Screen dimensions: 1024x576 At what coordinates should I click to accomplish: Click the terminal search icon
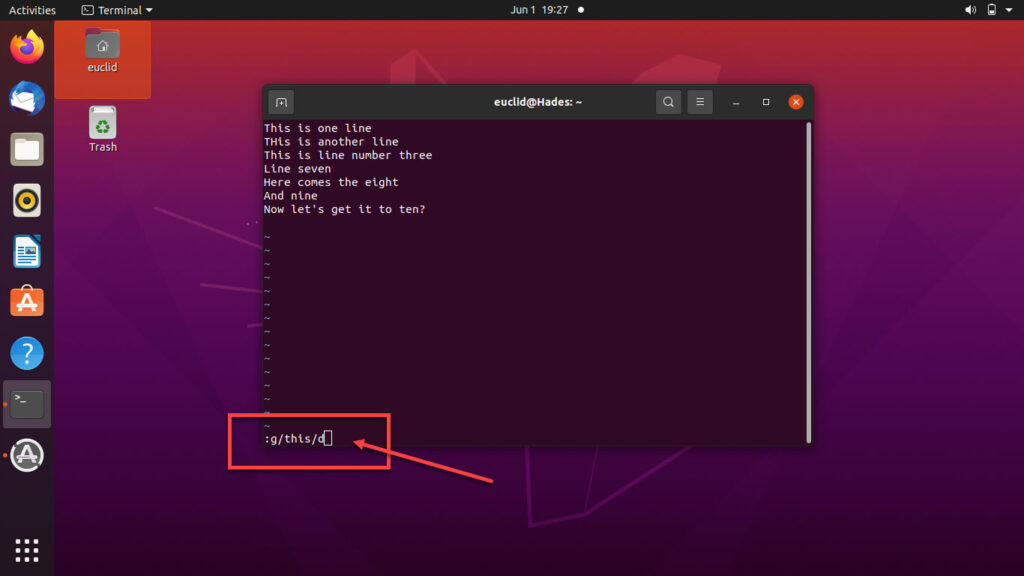point(668,102)
